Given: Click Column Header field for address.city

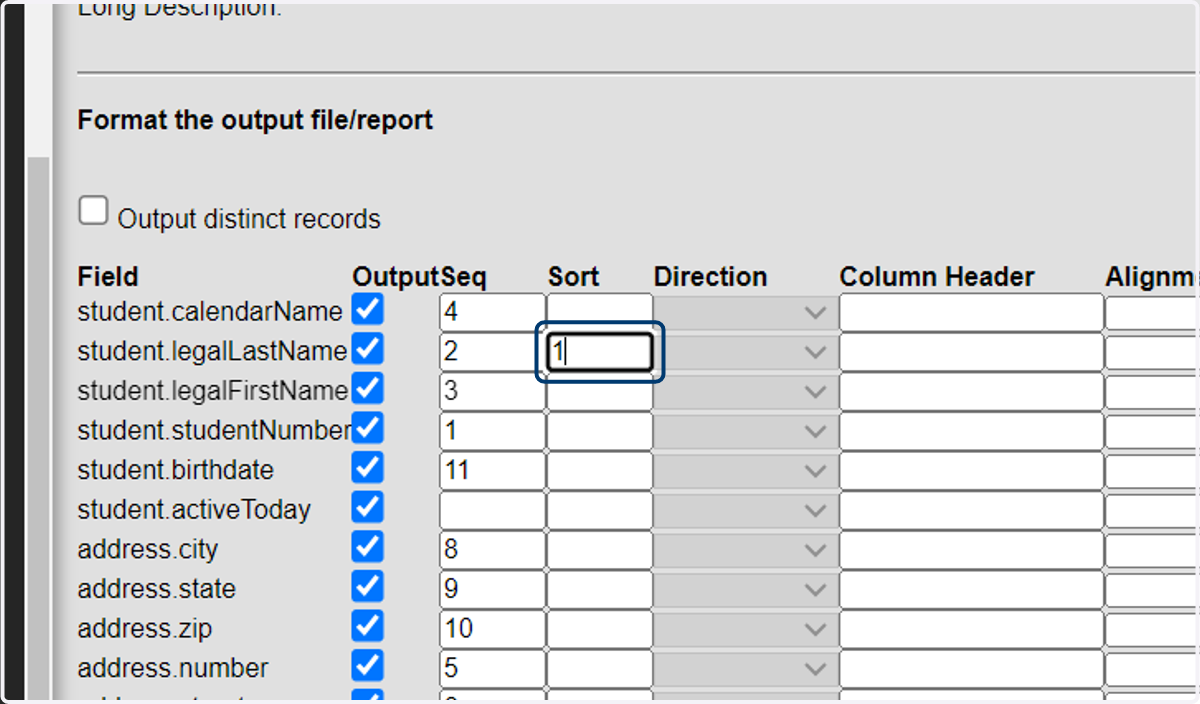Looking at the screenshot, I should 971,550.
